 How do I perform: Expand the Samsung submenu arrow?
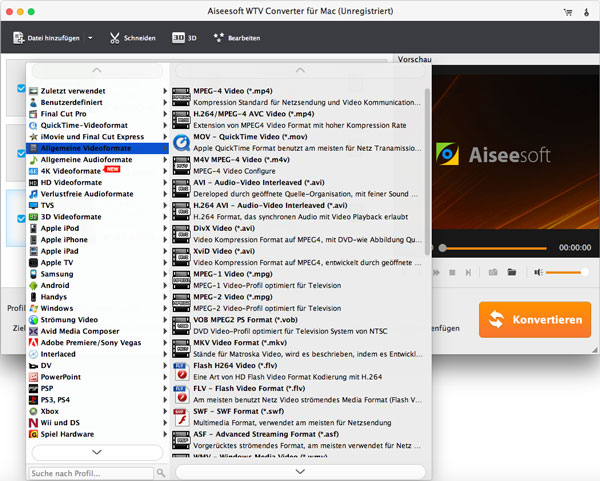(x=165, y=274)
